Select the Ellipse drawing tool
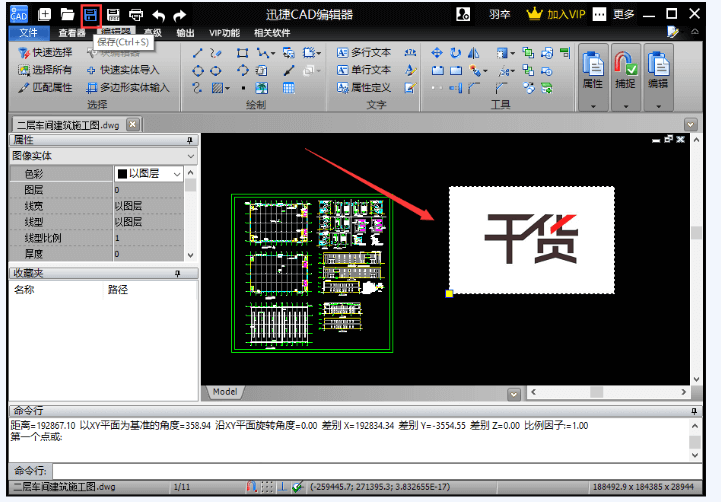This screenshot has width=721, height=502. point(216,70)
